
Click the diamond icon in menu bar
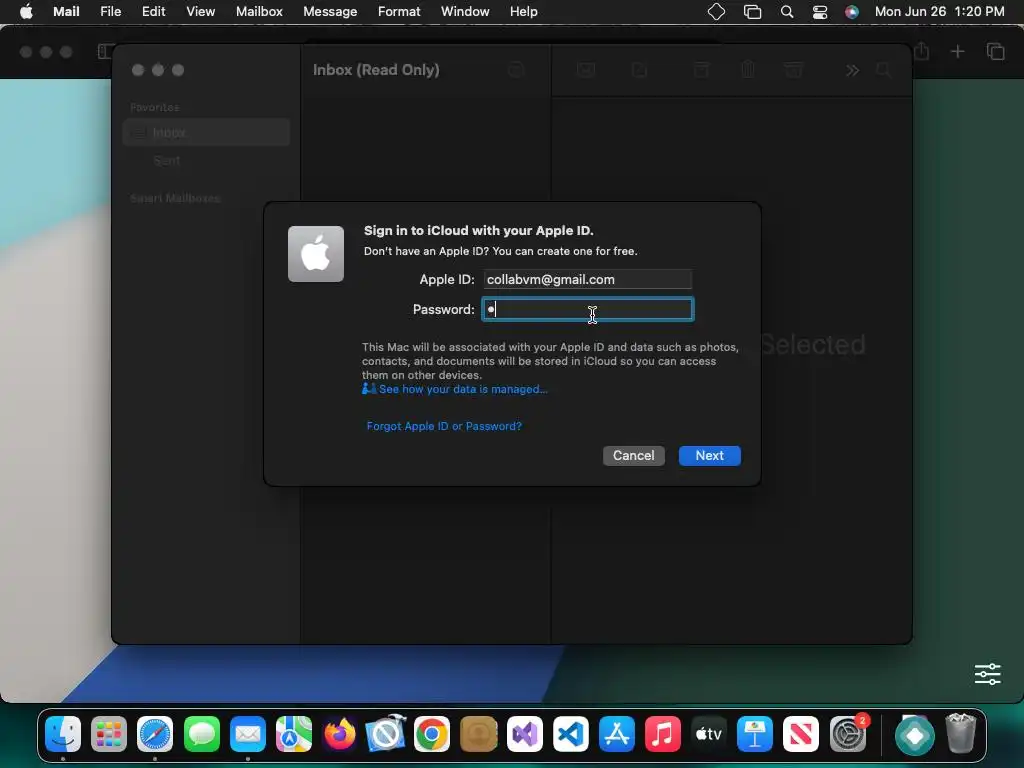pyautogui.click(x=716, y=12)
